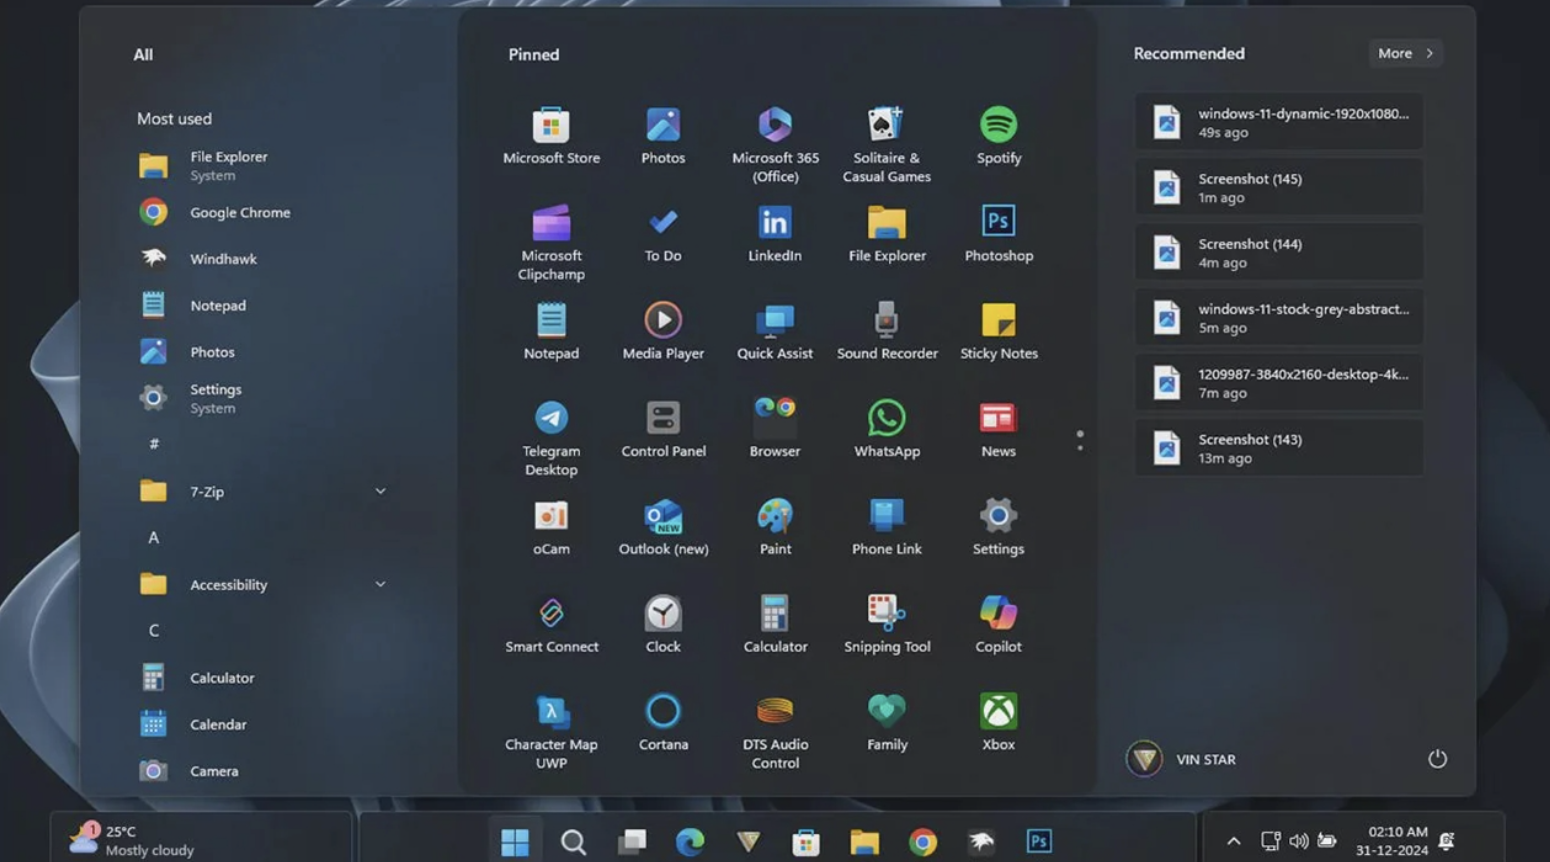
Task: Launch oCam
Action: 551,527
